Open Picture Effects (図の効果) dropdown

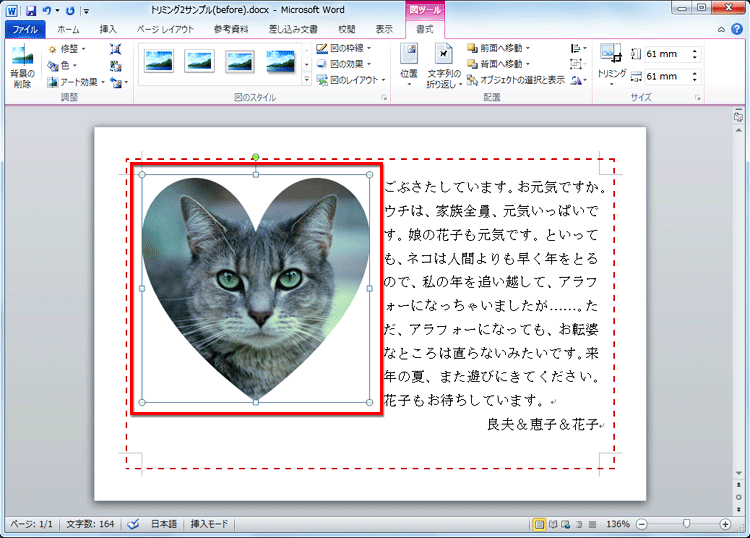click(x=344, y=64)
